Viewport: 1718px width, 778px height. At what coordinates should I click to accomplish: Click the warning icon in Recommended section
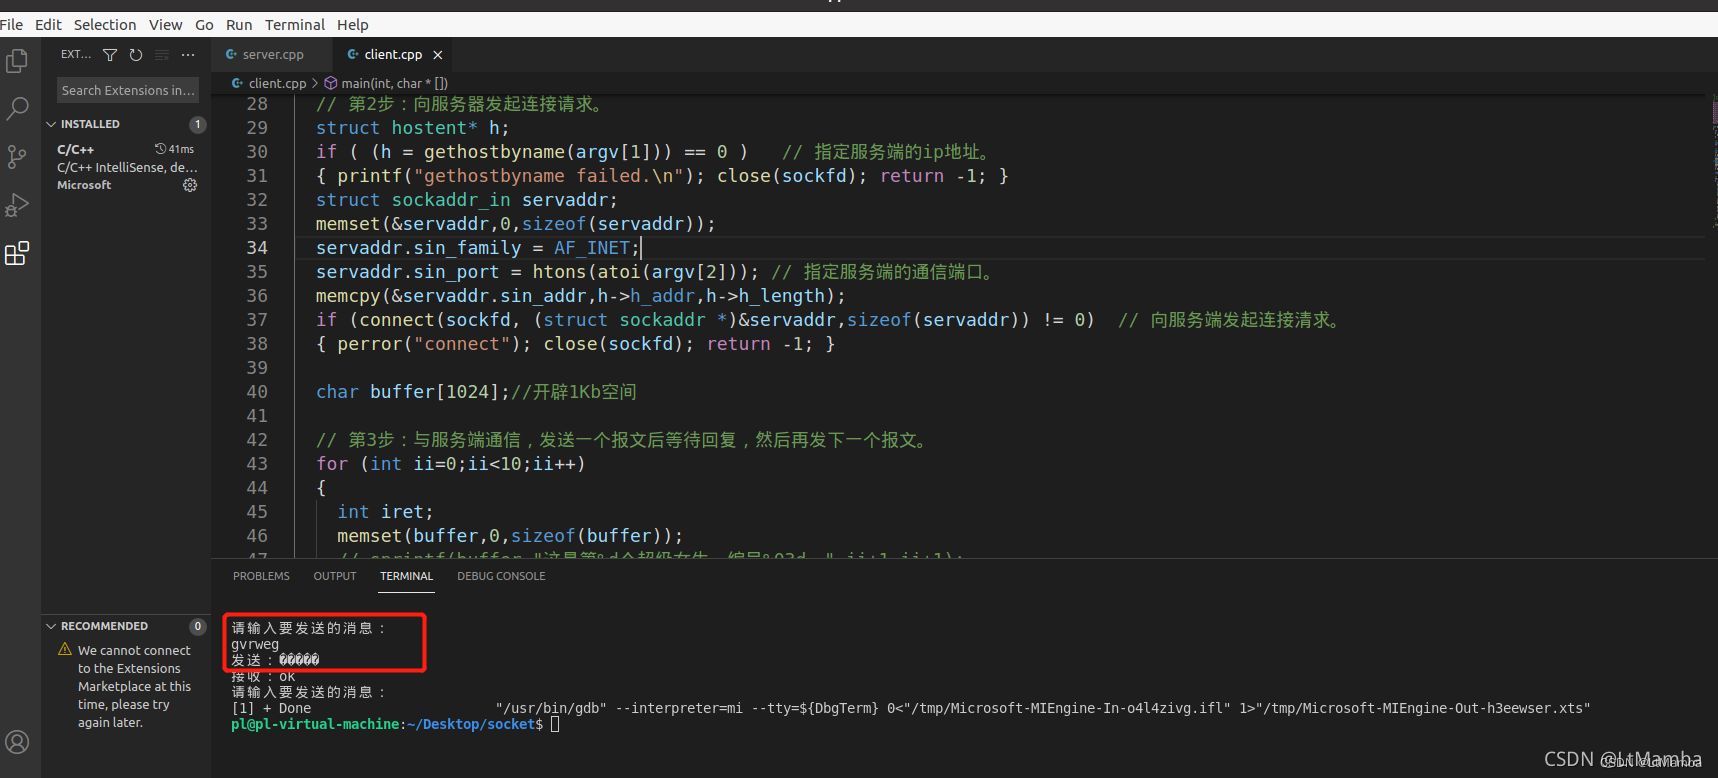point(65,650)
